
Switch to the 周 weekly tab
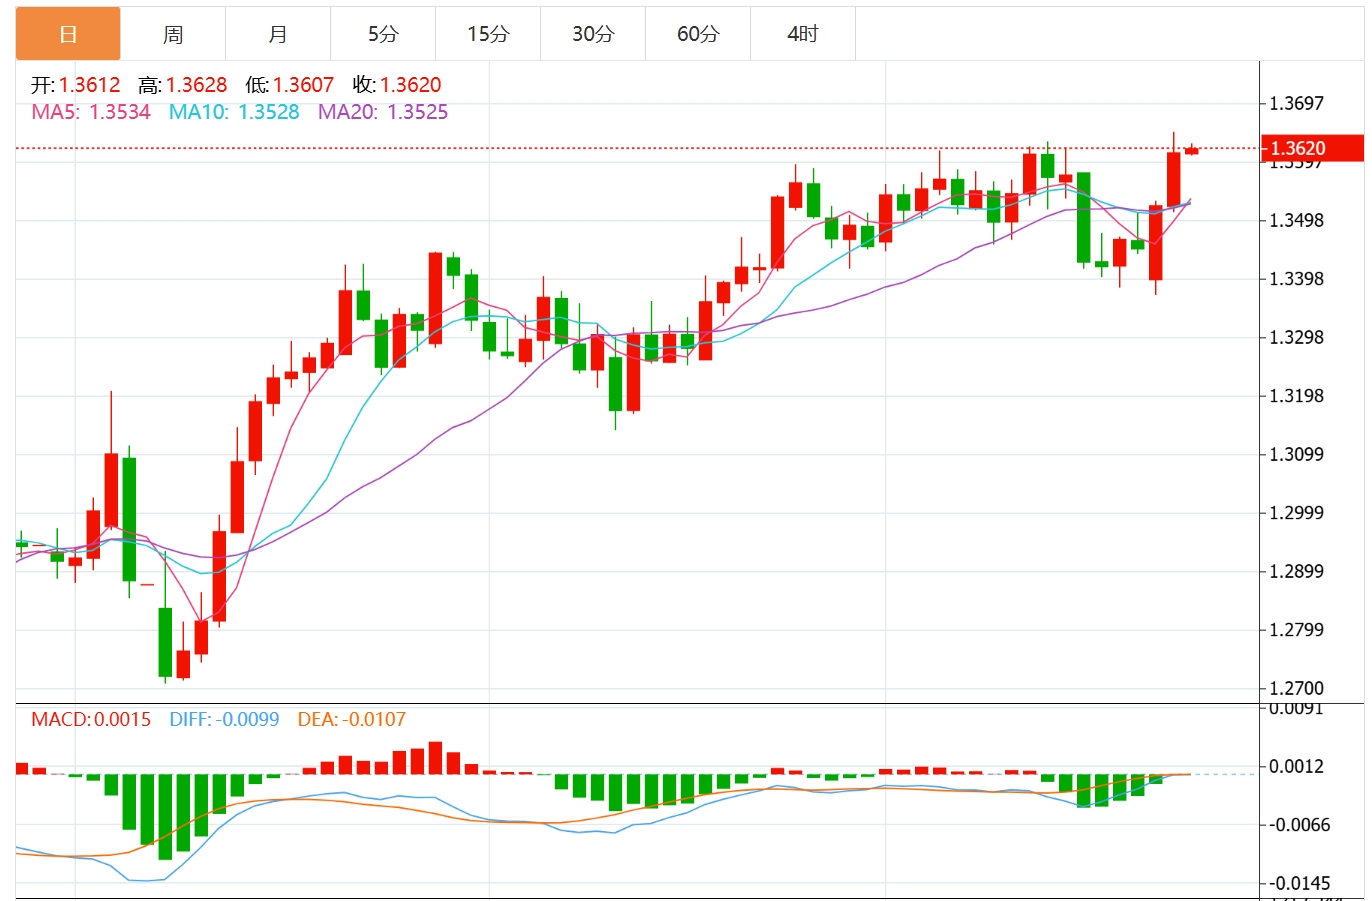tap(173, 34)
